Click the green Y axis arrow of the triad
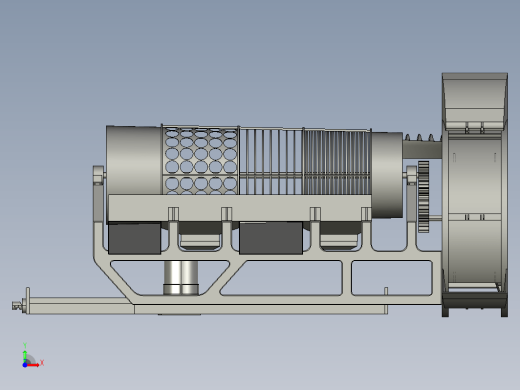 click(25, 356)
